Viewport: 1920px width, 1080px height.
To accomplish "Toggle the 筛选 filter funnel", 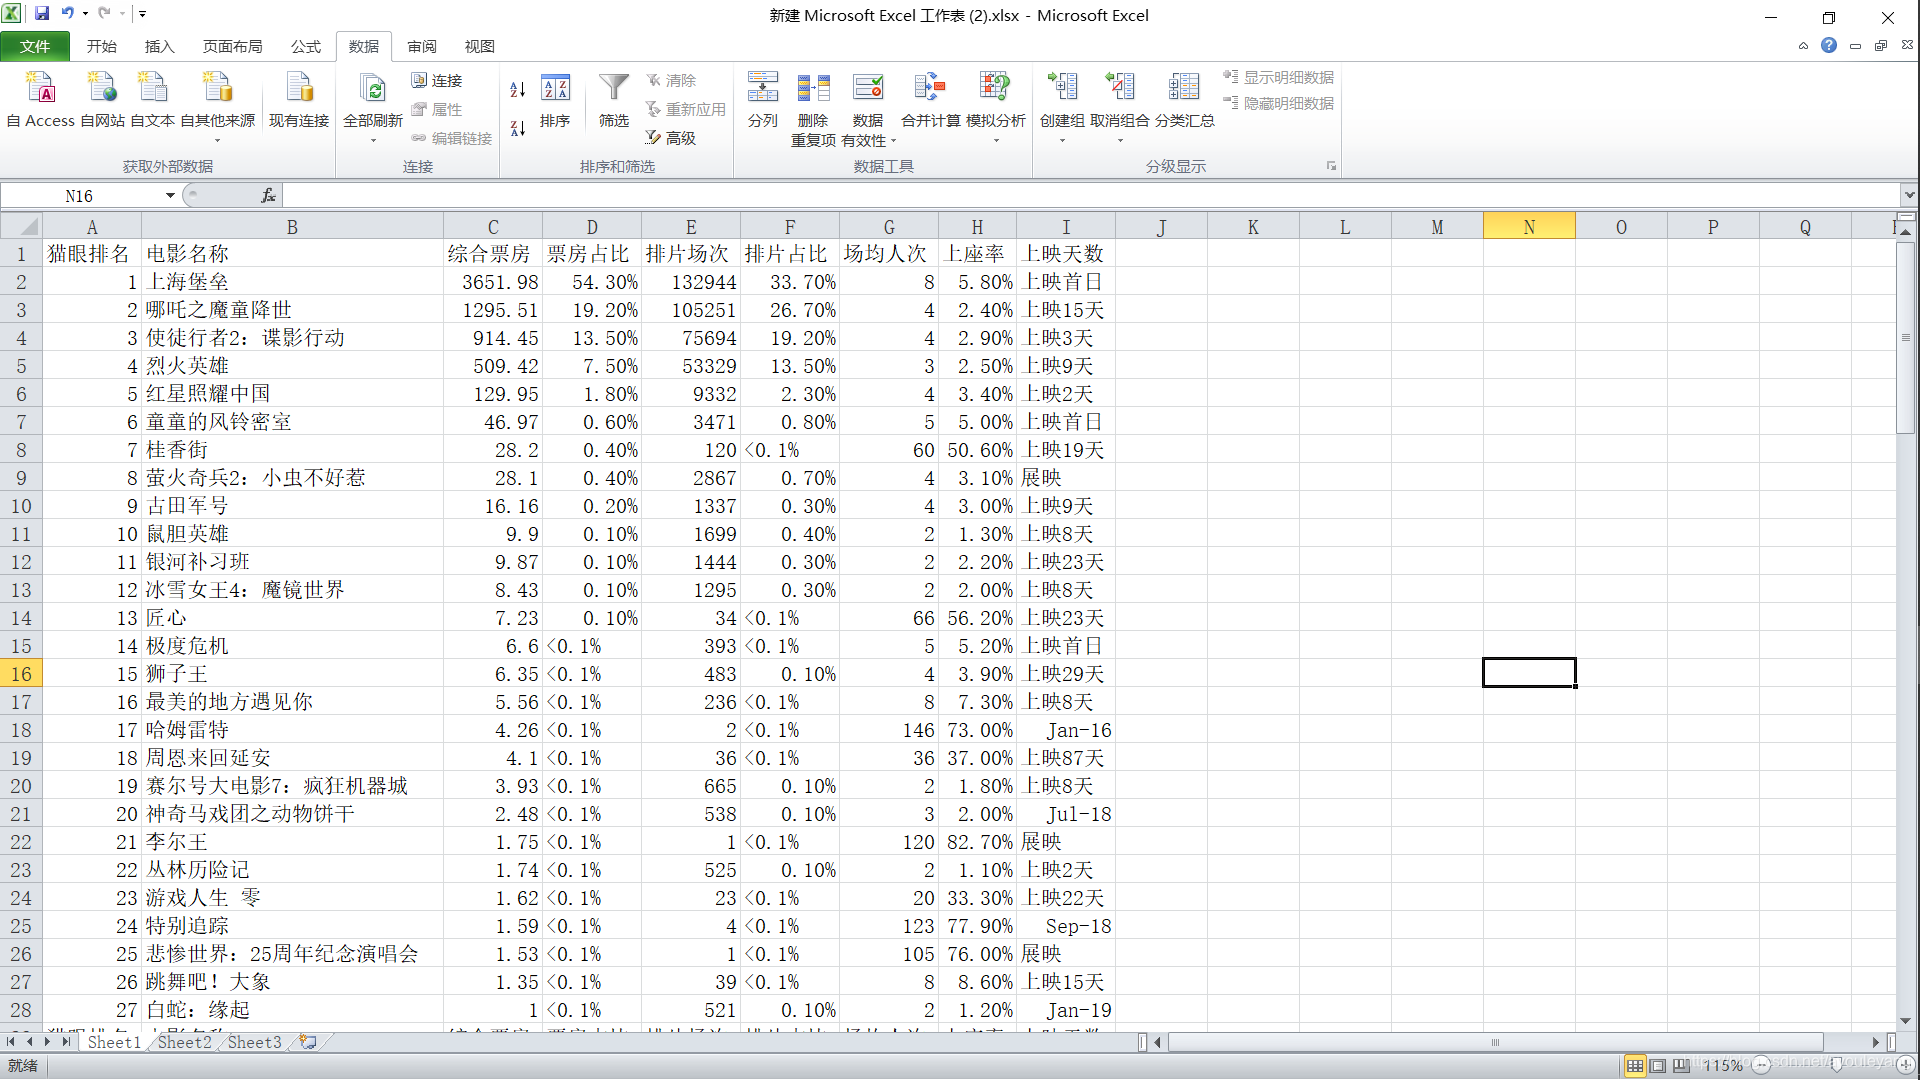I will tap(614, 100).
